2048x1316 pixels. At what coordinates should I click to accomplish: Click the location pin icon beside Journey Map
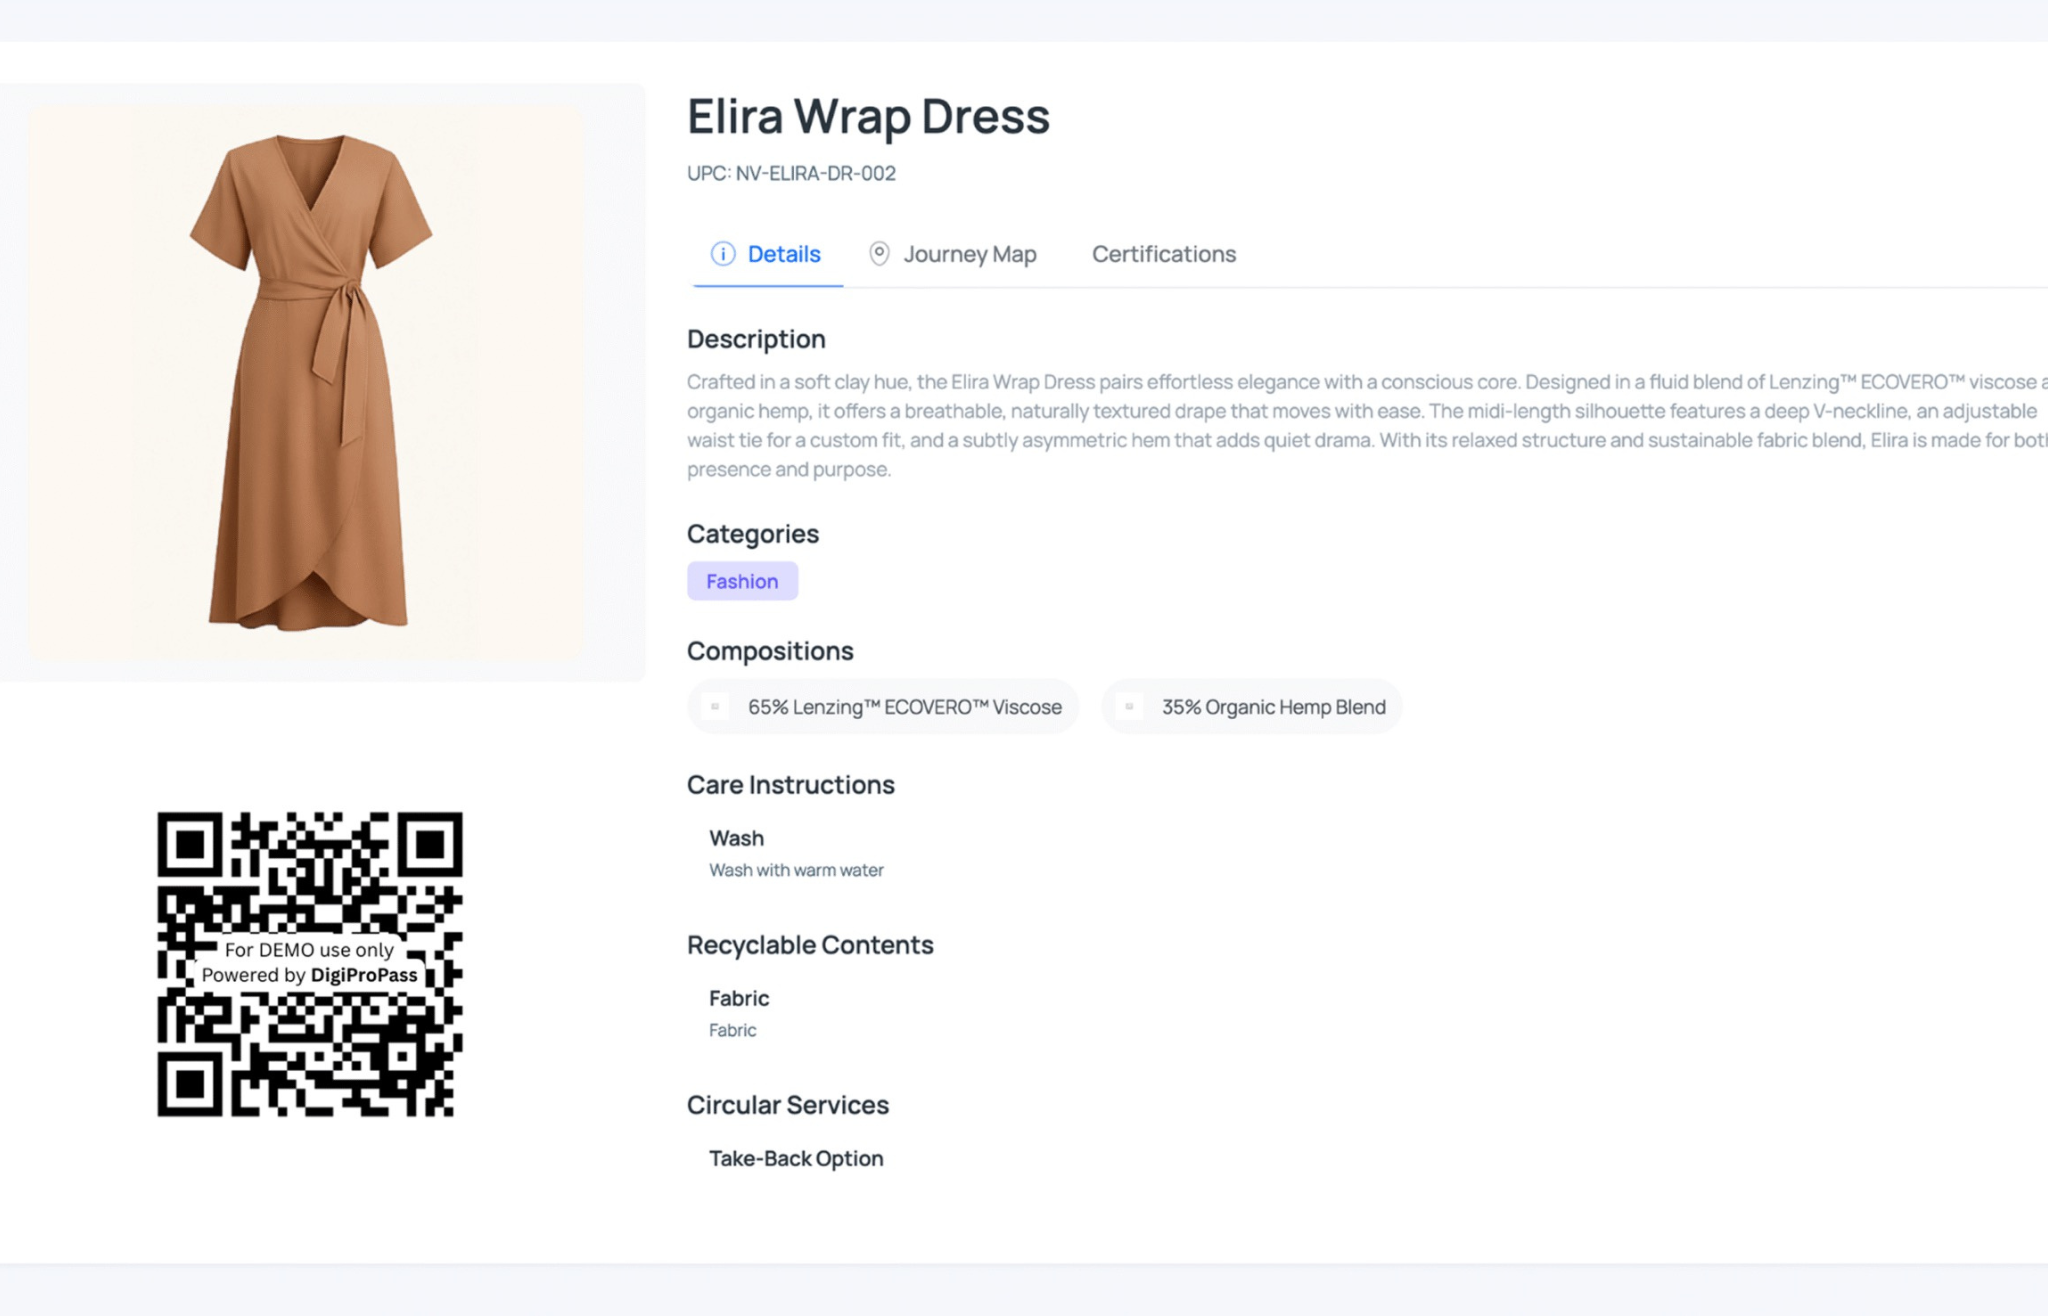(879, 254)
